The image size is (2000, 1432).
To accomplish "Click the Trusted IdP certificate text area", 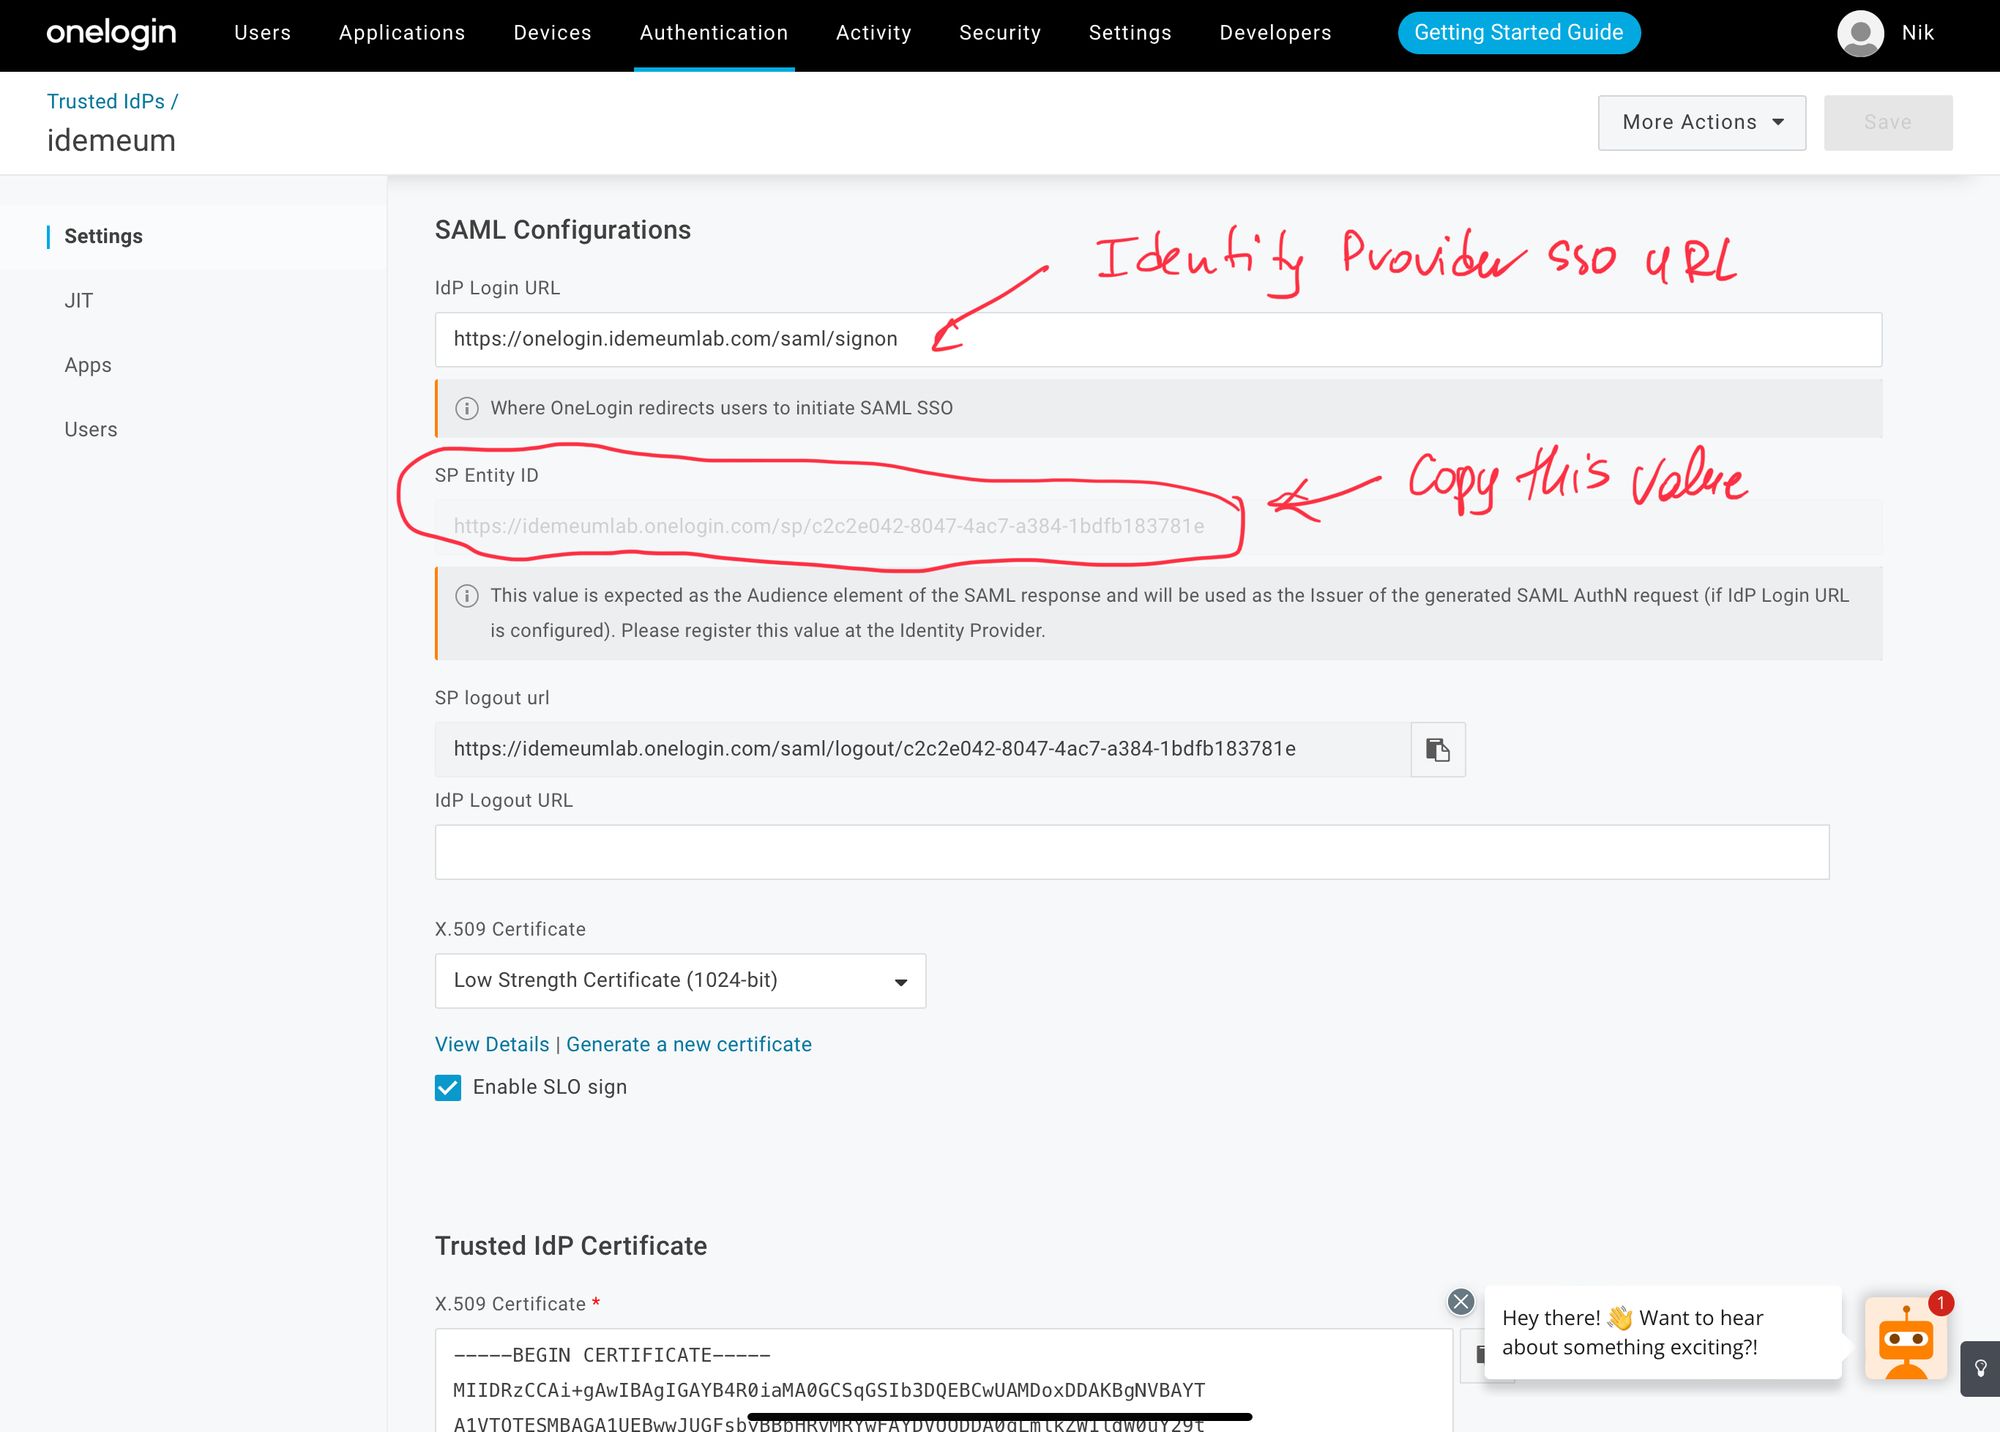I will pyautogui.click(x=943, y=1380).
